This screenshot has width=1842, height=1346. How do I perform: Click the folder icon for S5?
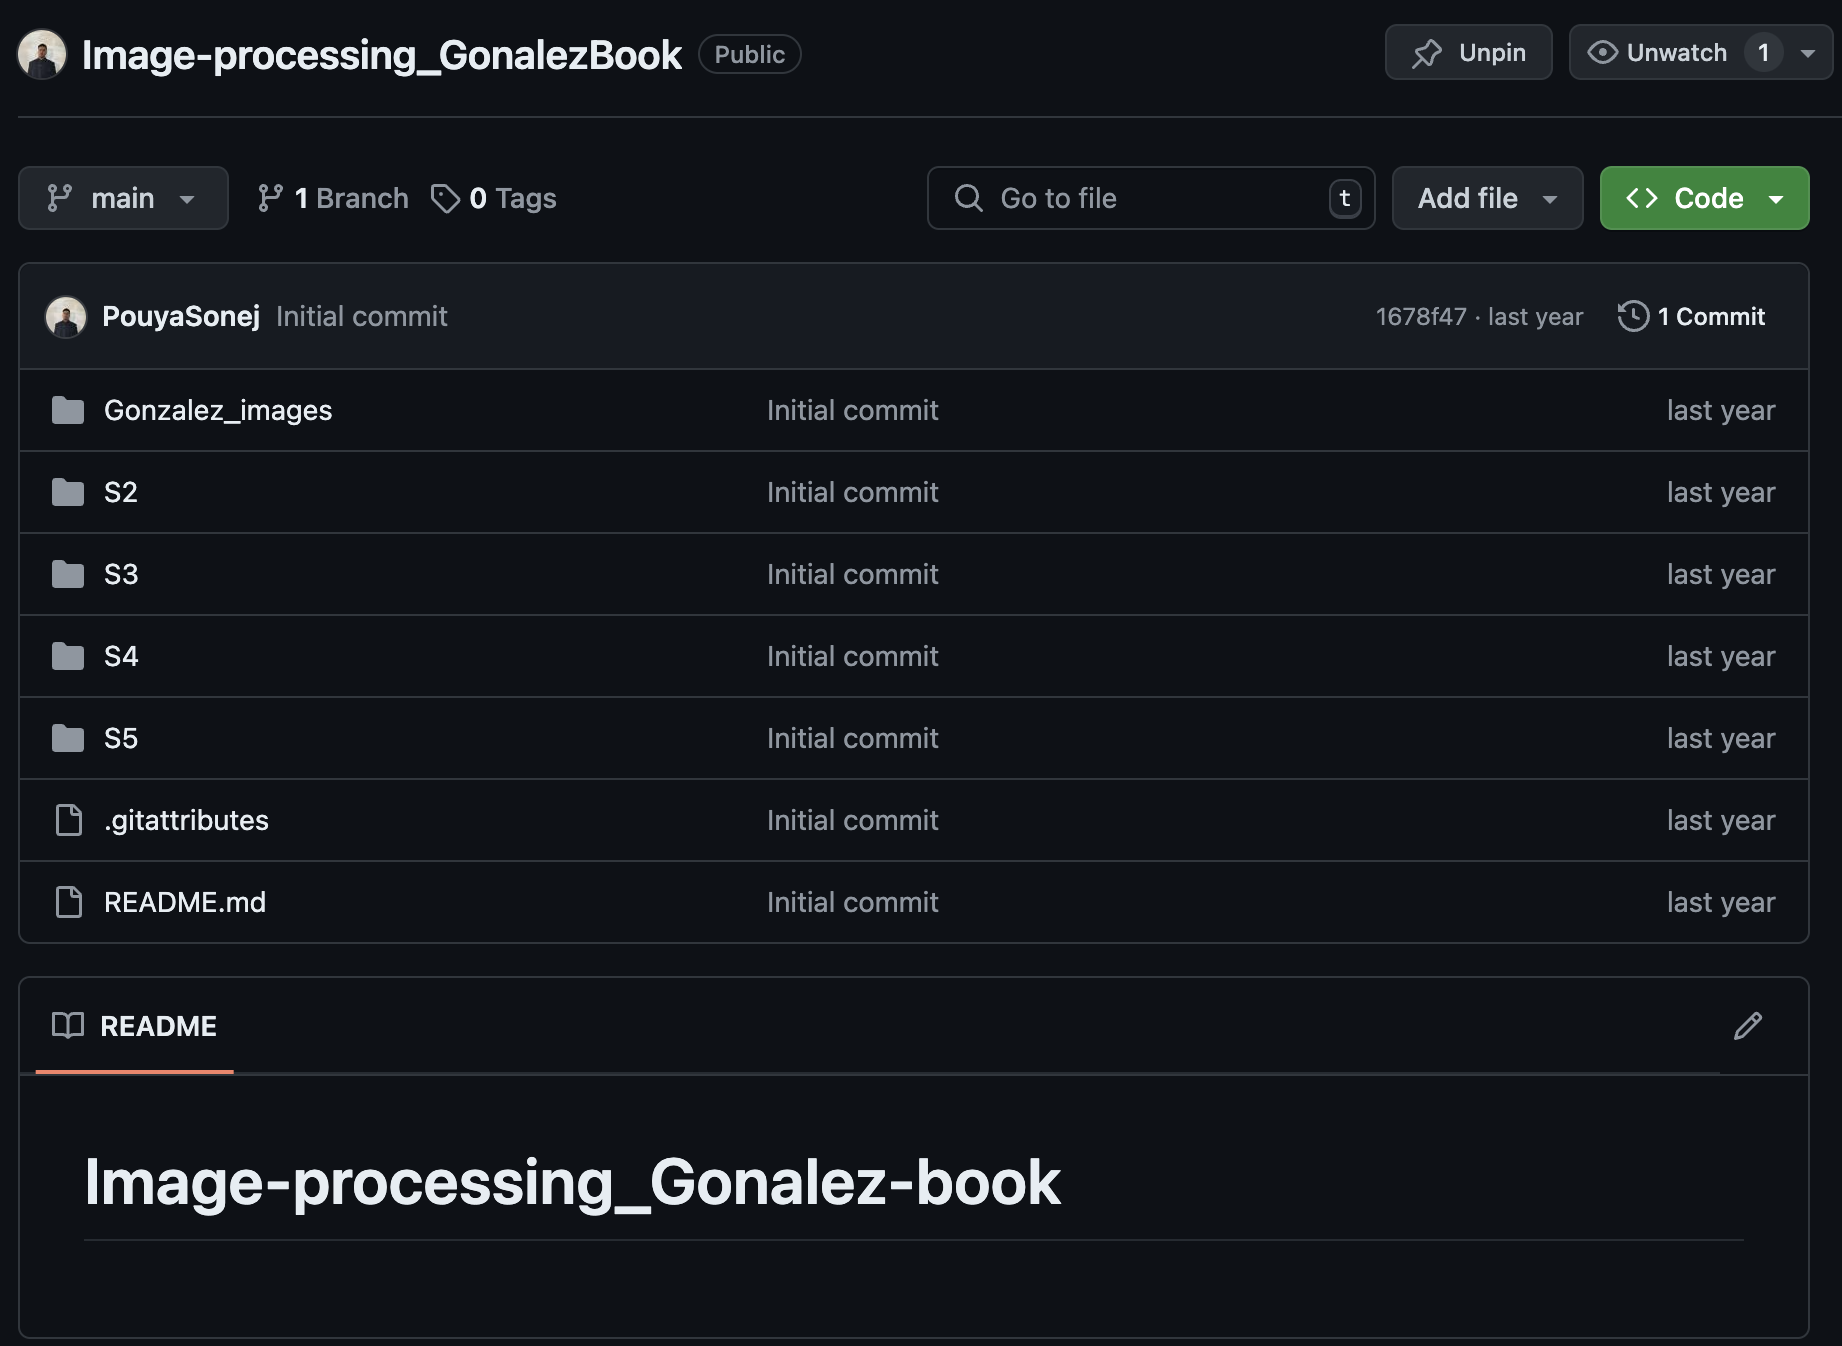coord(68,738)
